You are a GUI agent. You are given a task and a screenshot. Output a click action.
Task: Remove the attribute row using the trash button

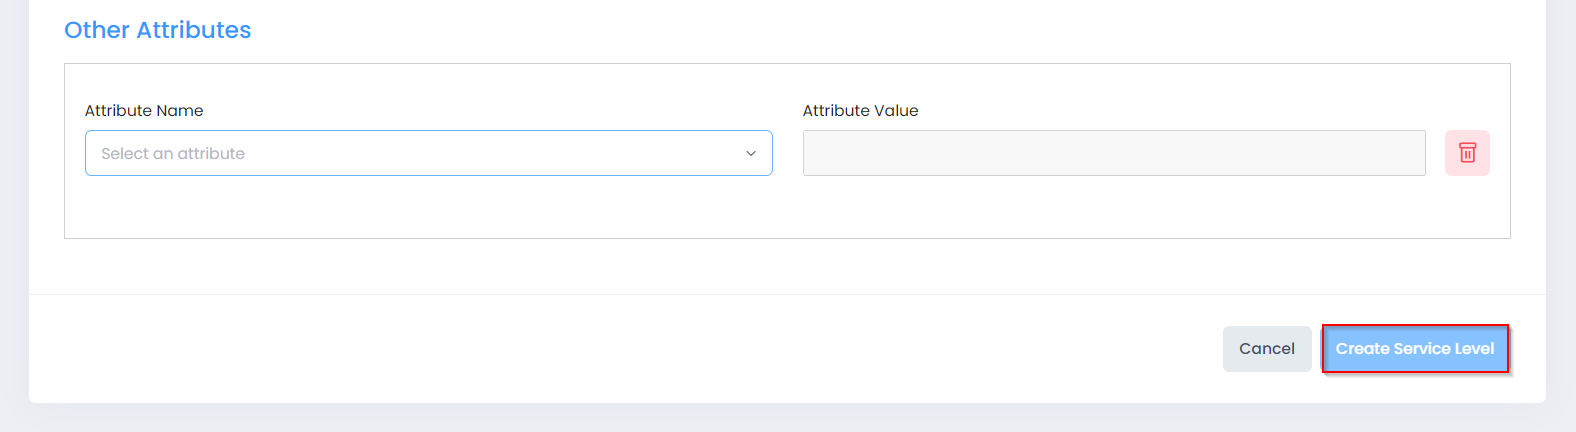pos(1467,153)
